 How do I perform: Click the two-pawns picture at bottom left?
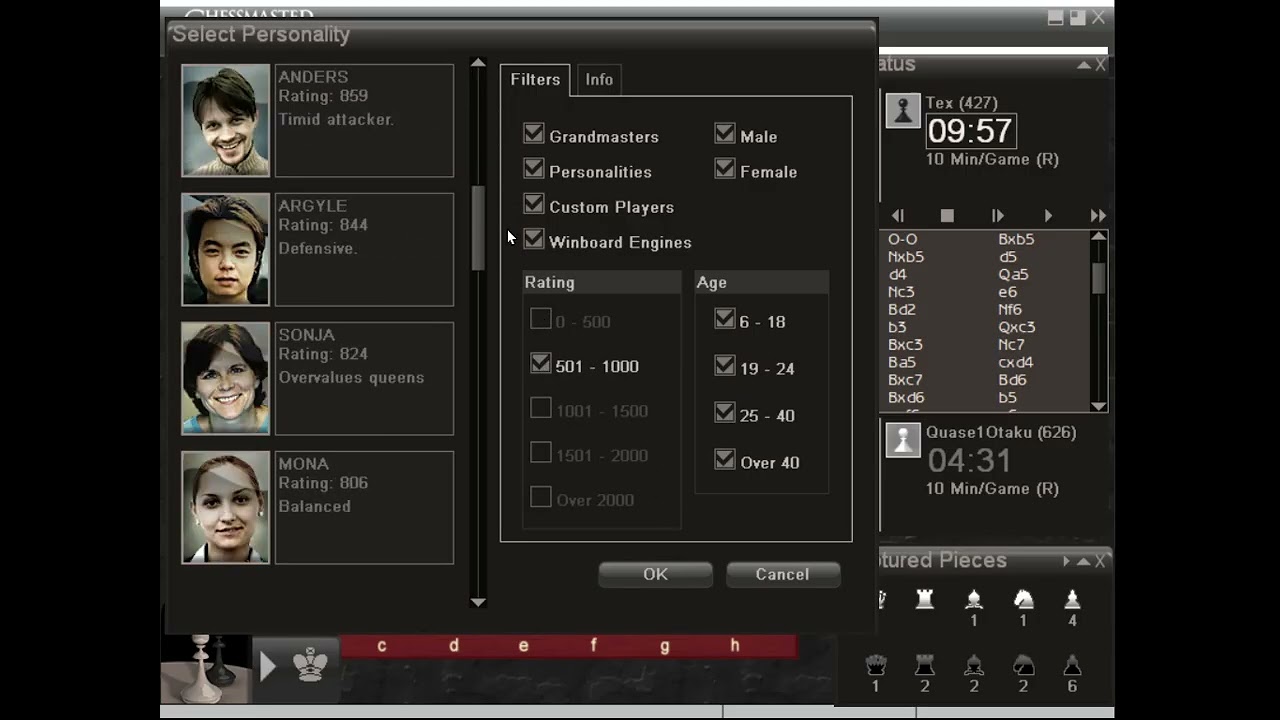(x=206, y=668)
